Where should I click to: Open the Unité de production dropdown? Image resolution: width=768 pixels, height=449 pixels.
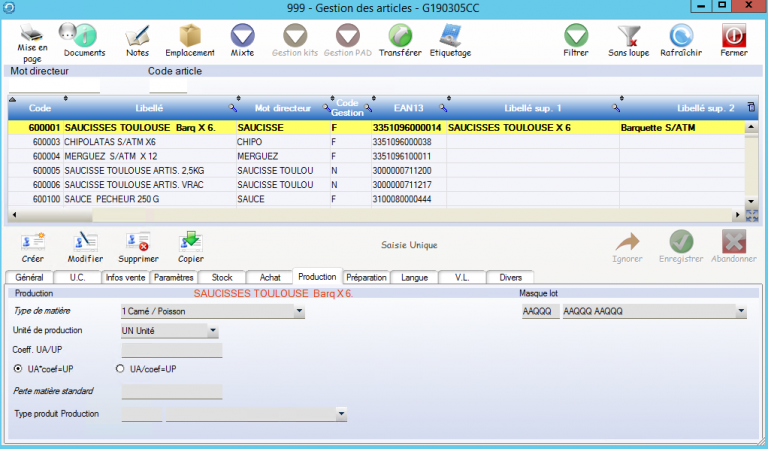[x=213, y=331]
